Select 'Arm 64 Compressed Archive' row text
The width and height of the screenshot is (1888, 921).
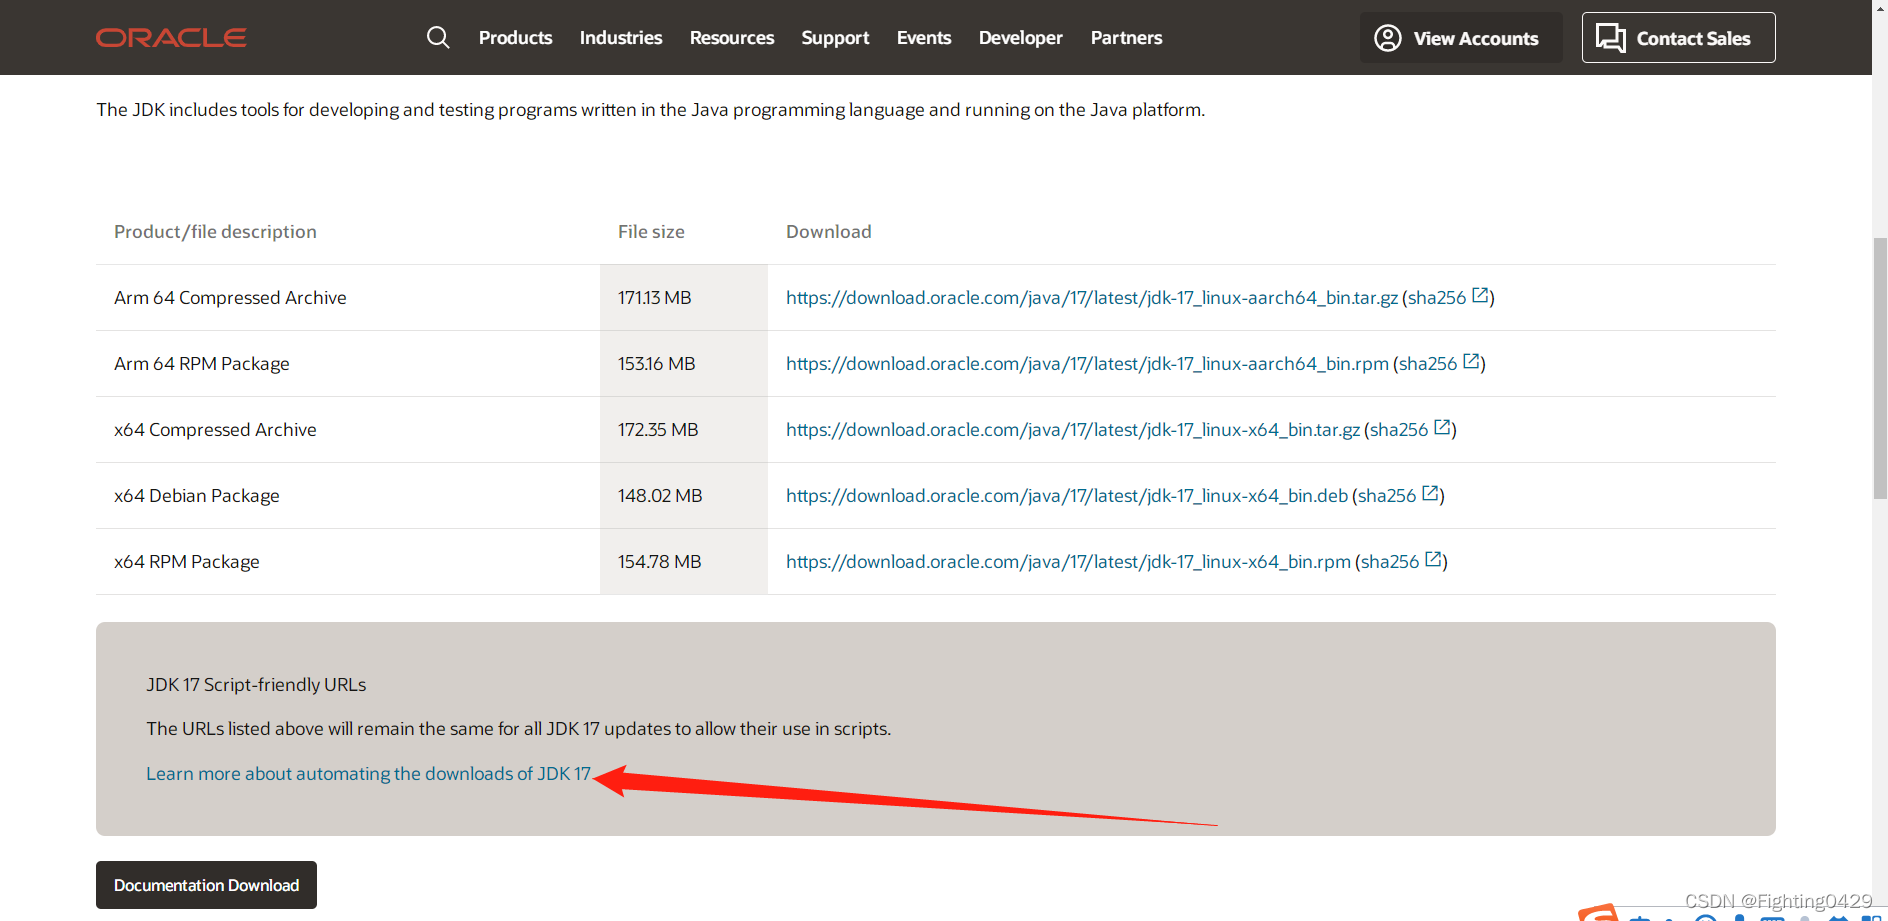click(x=230, y=298)
